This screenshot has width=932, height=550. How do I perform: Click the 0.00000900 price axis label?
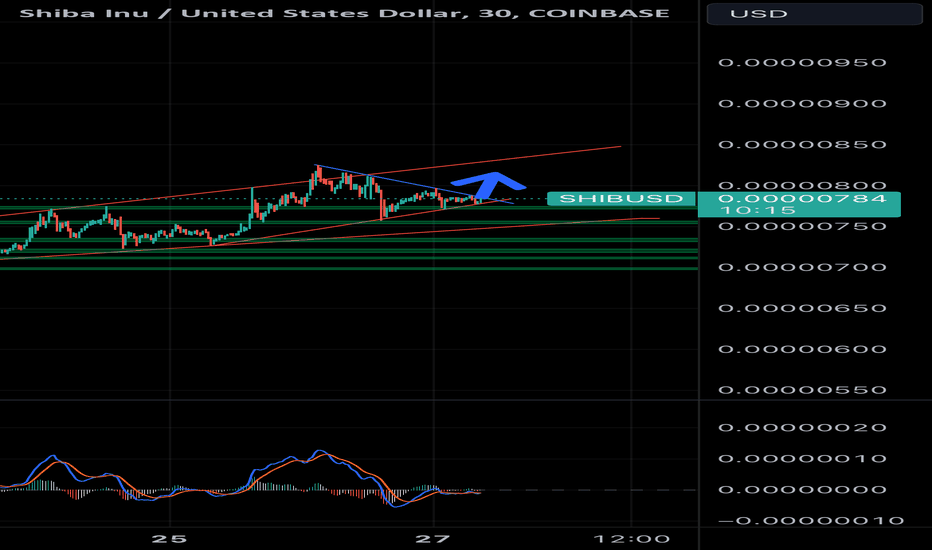[x=802, y=103]
